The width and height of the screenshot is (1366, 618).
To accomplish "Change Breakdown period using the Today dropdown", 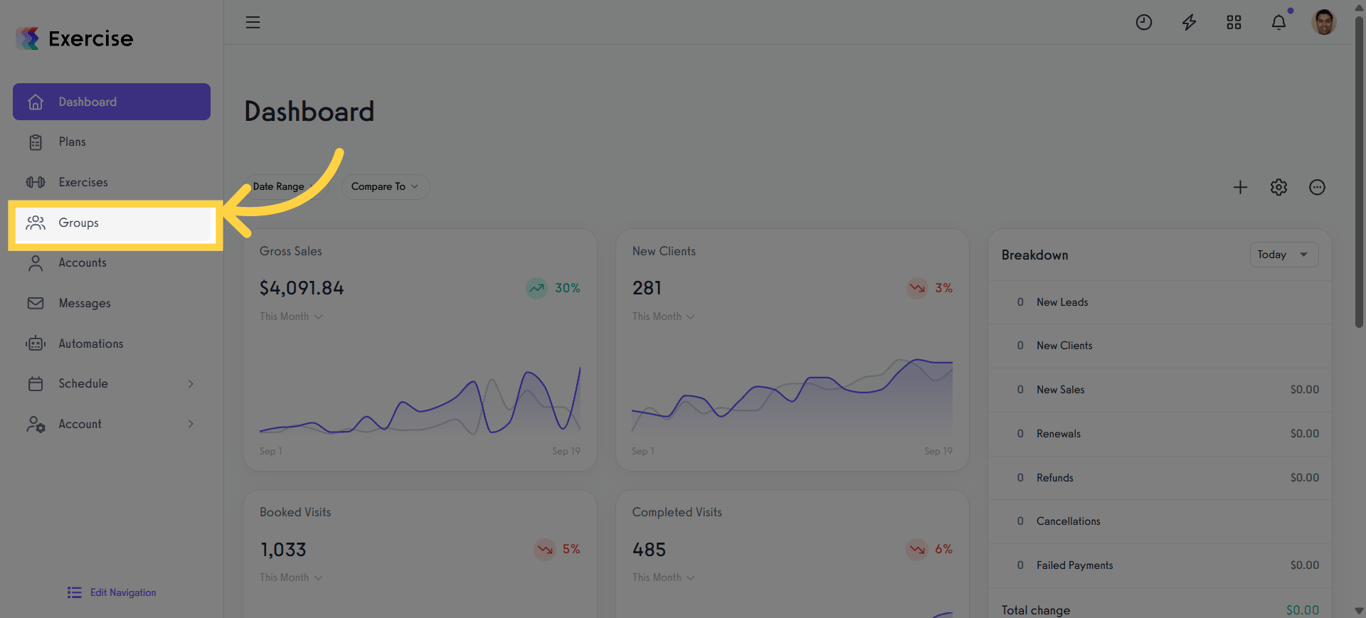I will 1283,254.
